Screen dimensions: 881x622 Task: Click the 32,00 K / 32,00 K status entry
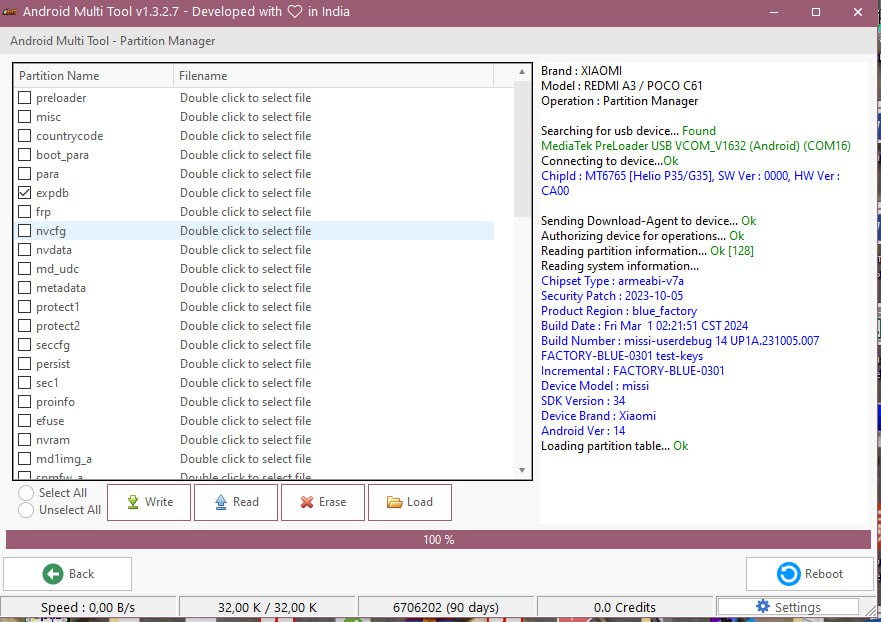click(x=267, y=607)
